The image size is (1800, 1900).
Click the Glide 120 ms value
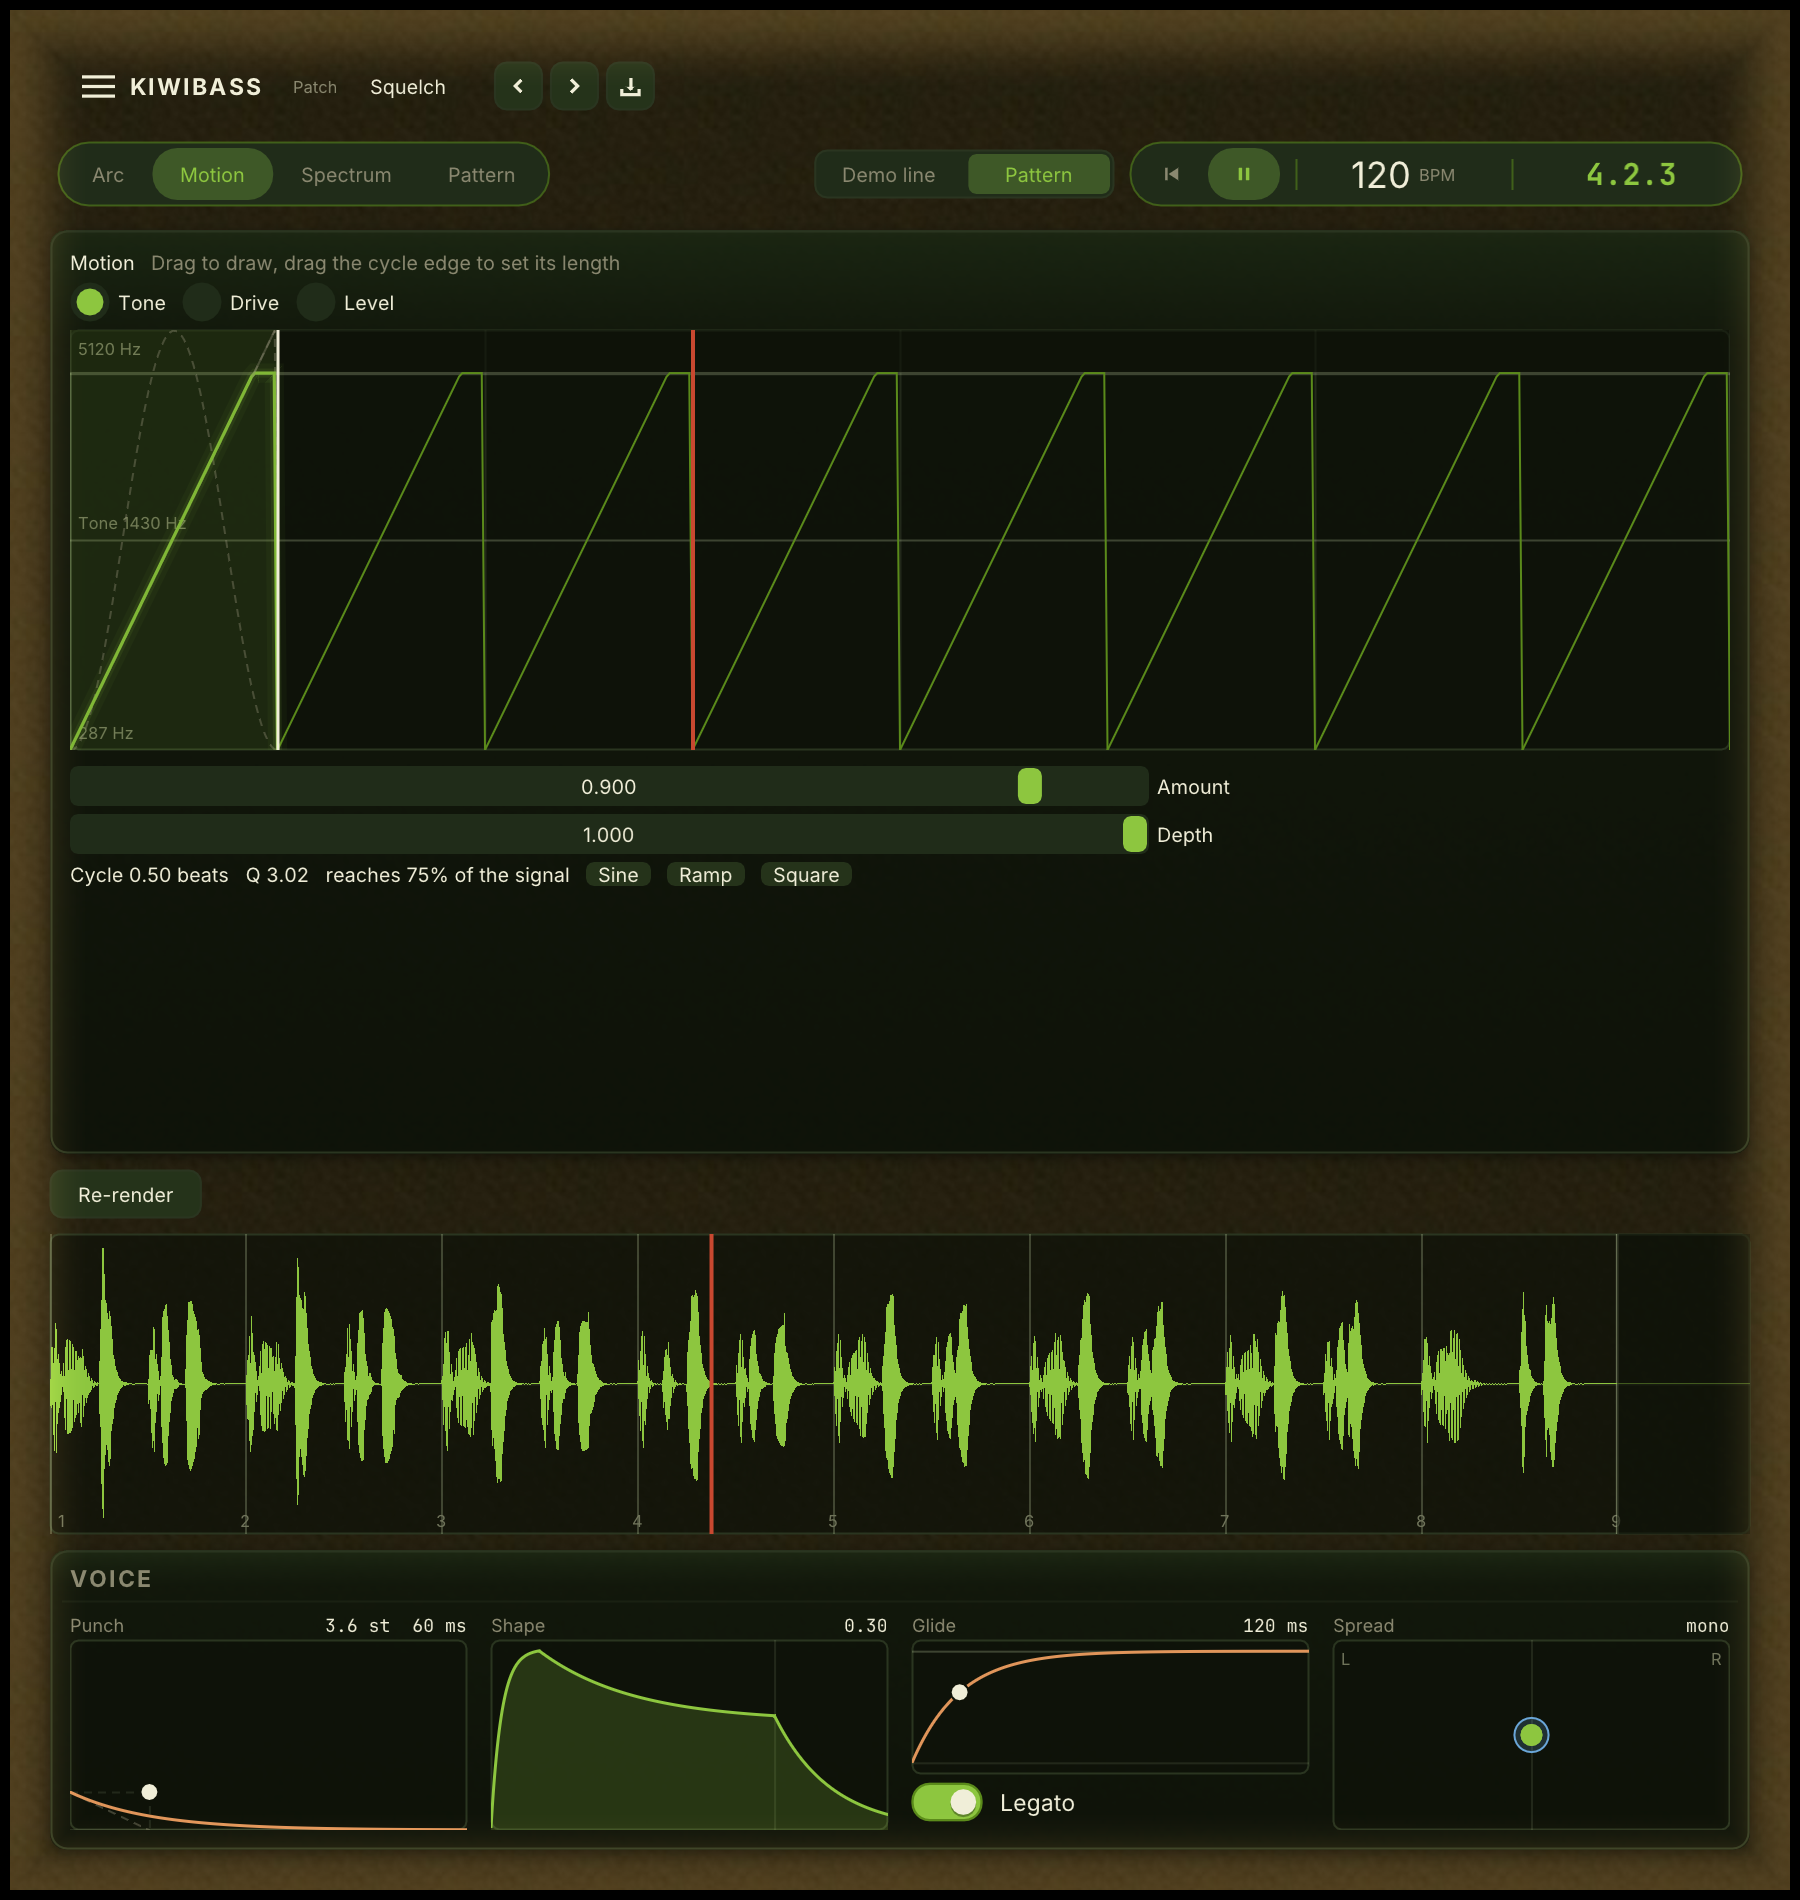coord(1275,1626)
